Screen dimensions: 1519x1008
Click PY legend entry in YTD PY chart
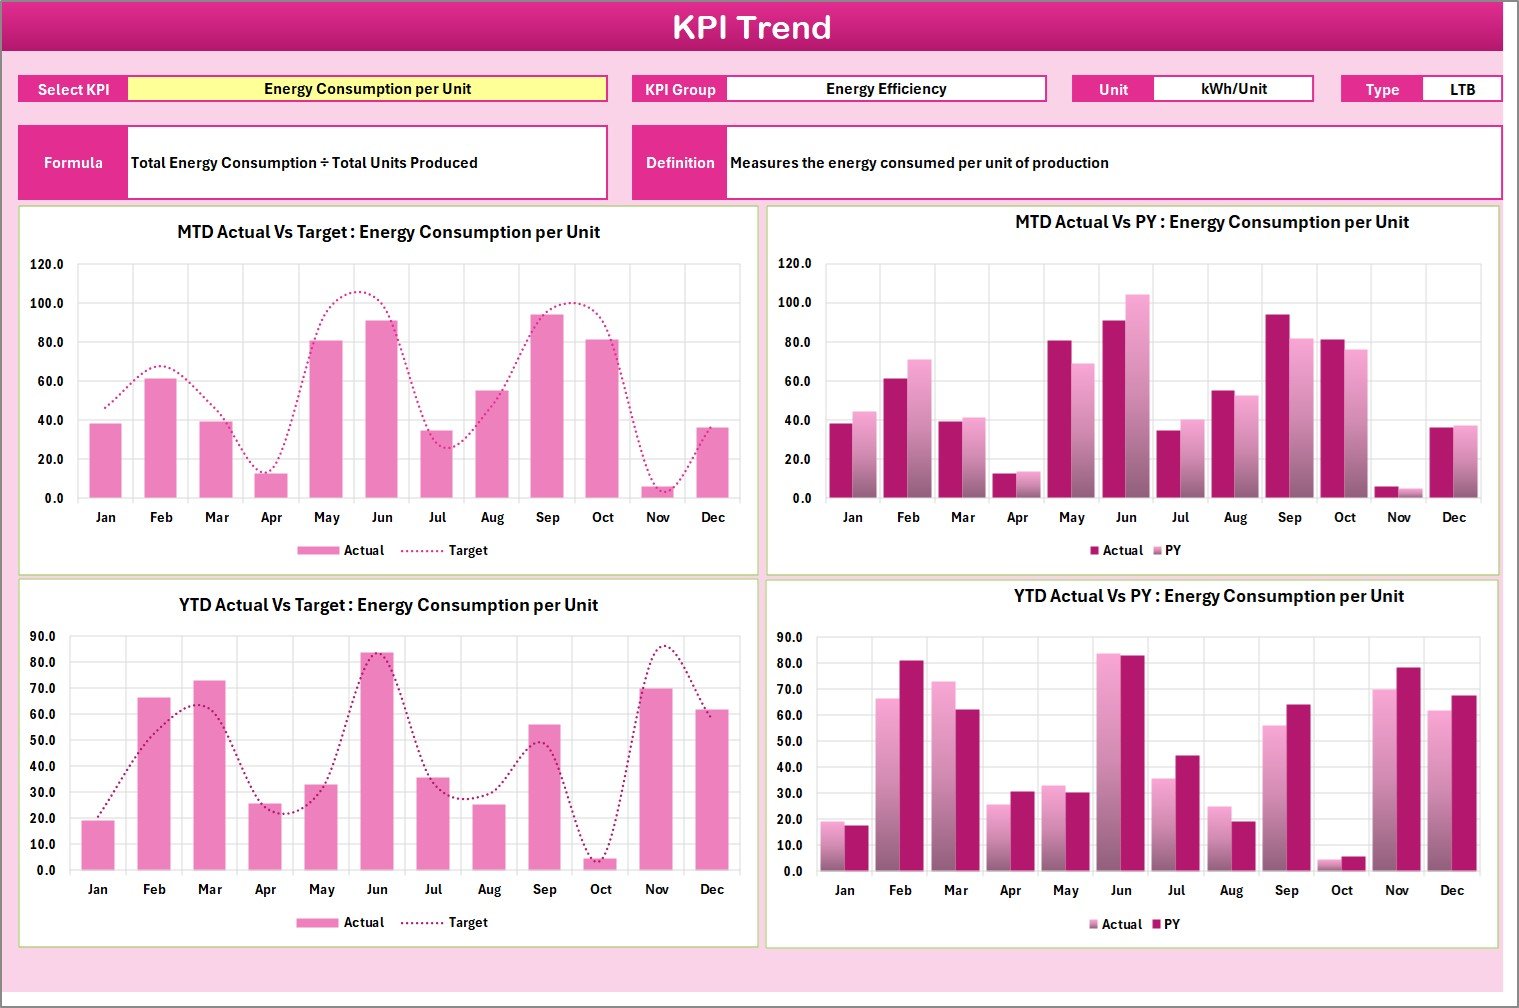(1171, 925)
